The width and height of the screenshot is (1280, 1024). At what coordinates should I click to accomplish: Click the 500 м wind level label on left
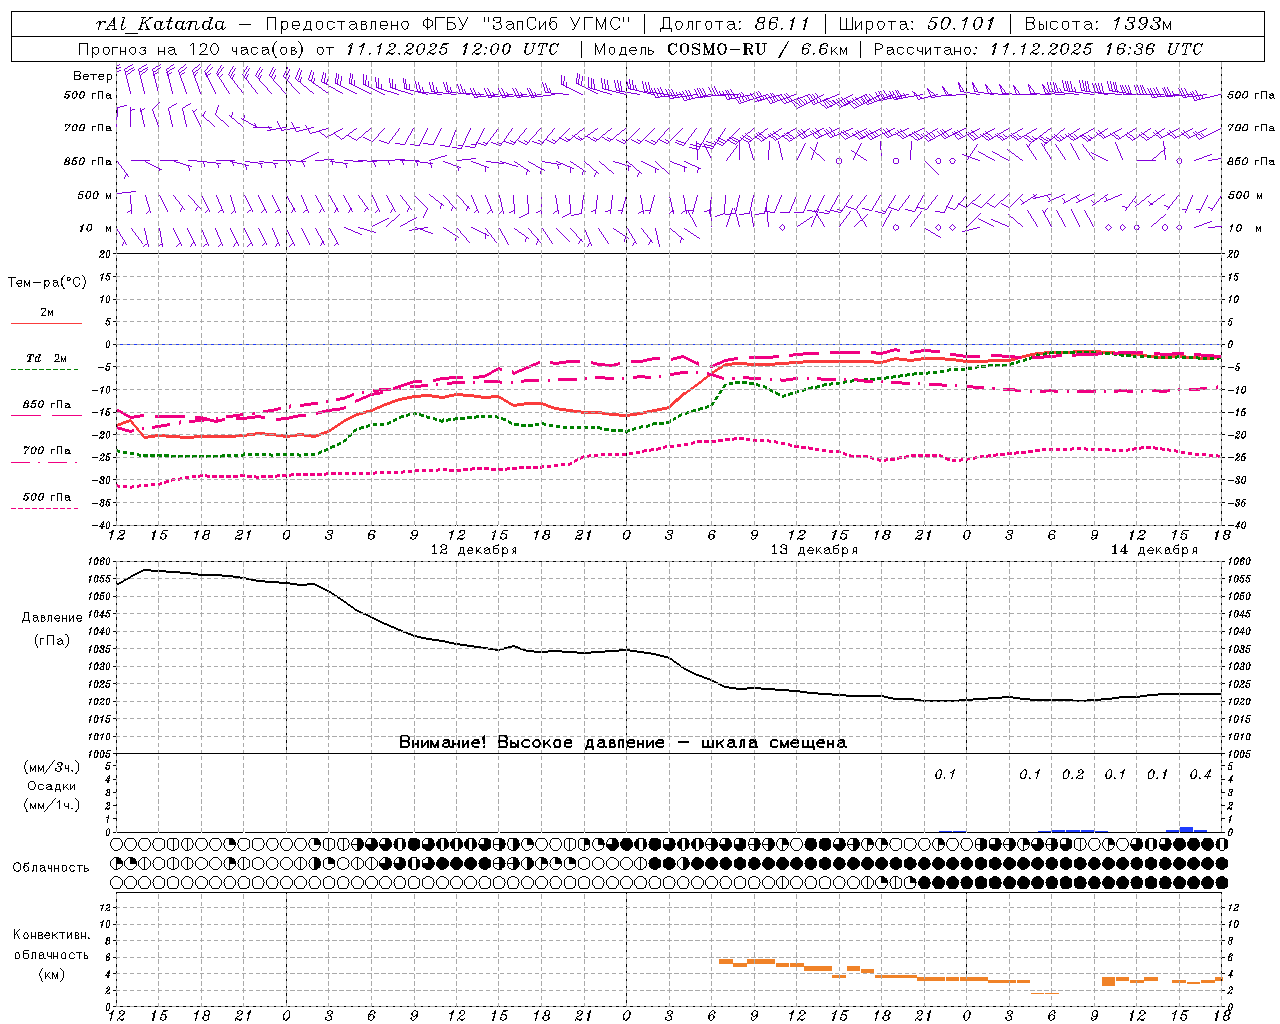pos(95,195)
